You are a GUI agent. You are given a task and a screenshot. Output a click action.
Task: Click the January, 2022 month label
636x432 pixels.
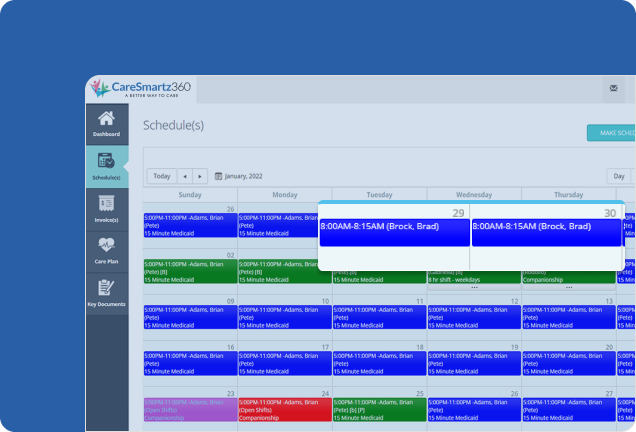point(243,176)
